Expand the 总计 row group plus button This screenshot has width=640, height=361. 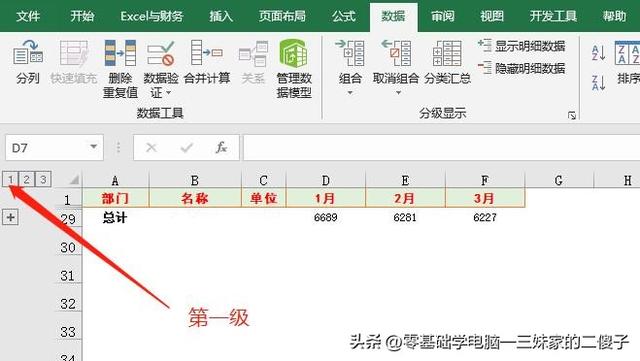(x=11, y=217)
